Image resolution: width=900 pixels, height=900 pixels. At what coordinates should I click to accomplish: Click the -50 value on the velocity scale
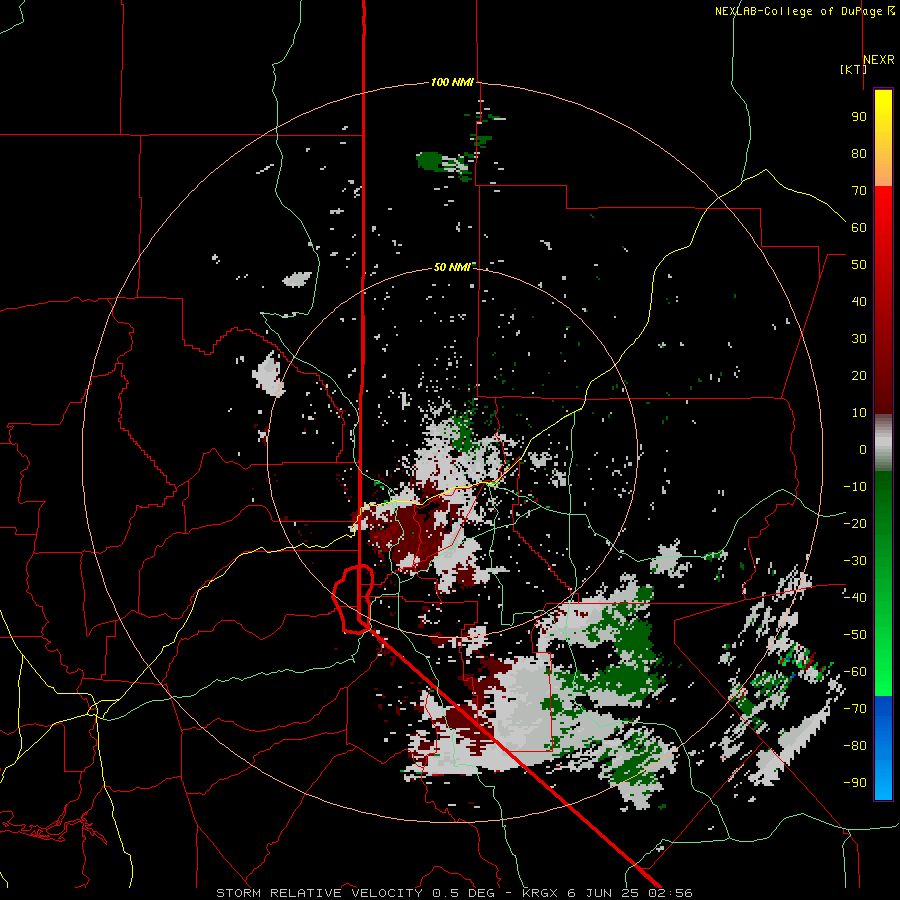click(x=855, y=635)
